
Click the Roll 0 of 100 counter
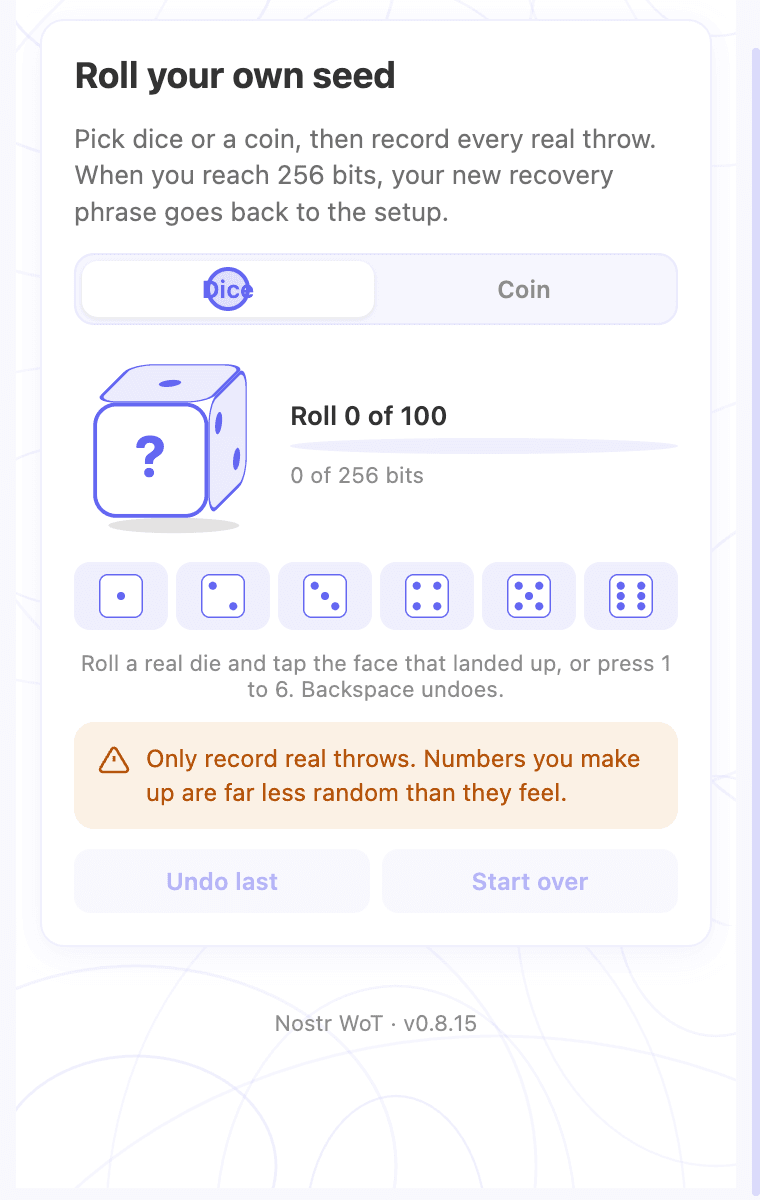click(369, 416)
